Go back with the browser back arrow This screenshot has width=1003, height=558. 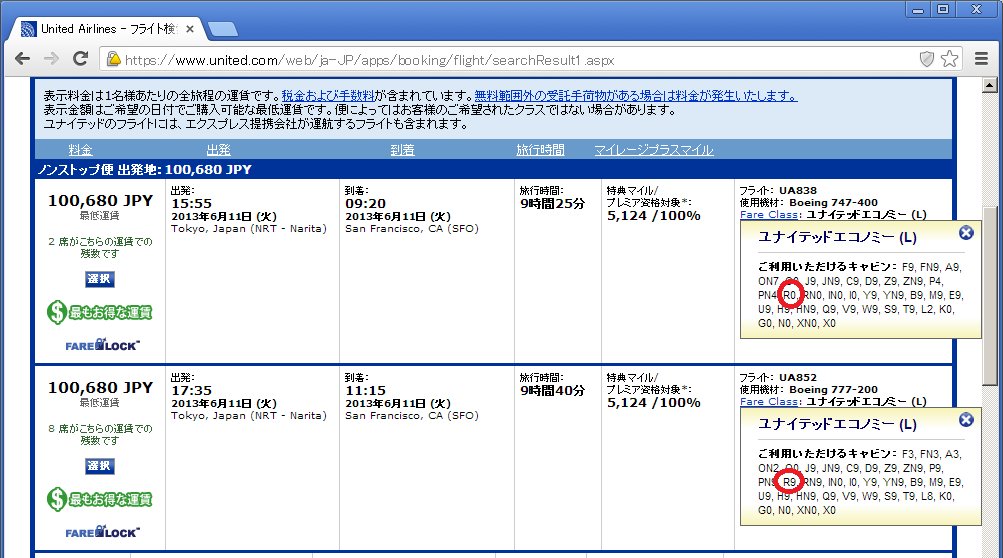[22, 59]
